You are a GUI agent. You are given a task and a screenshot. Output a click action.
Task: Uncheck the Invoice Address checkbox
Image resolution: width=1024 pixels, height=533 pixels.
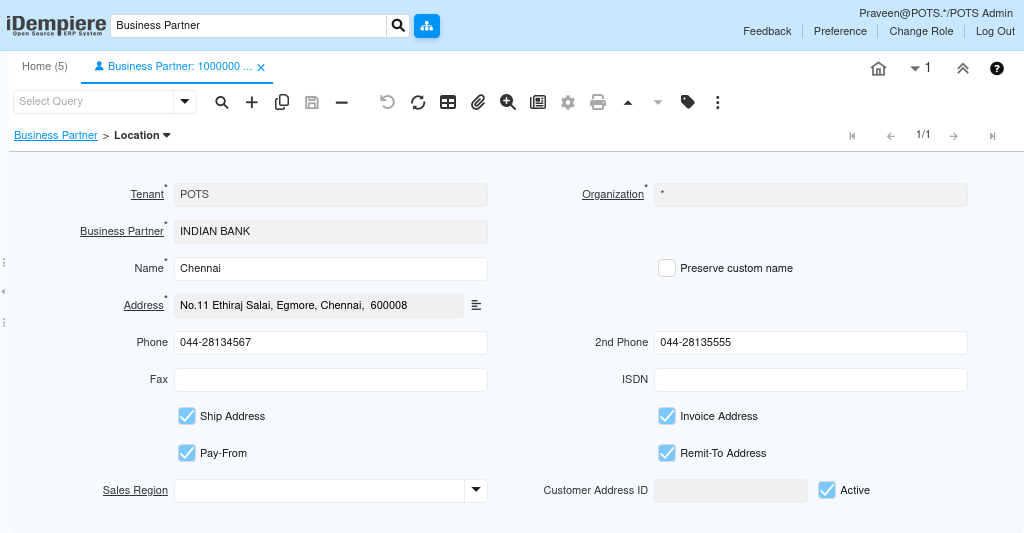click(x=667, y=416)
